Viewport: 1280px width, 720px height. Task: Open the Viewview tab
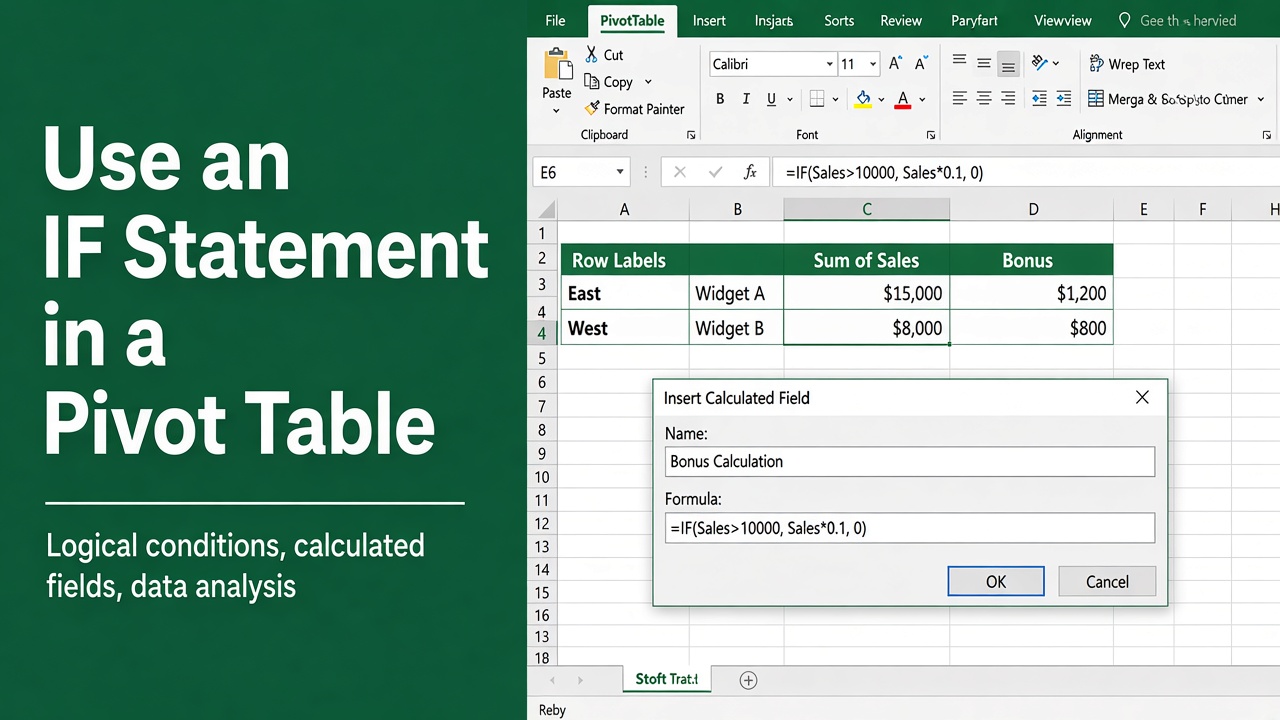click(1064, 20)
